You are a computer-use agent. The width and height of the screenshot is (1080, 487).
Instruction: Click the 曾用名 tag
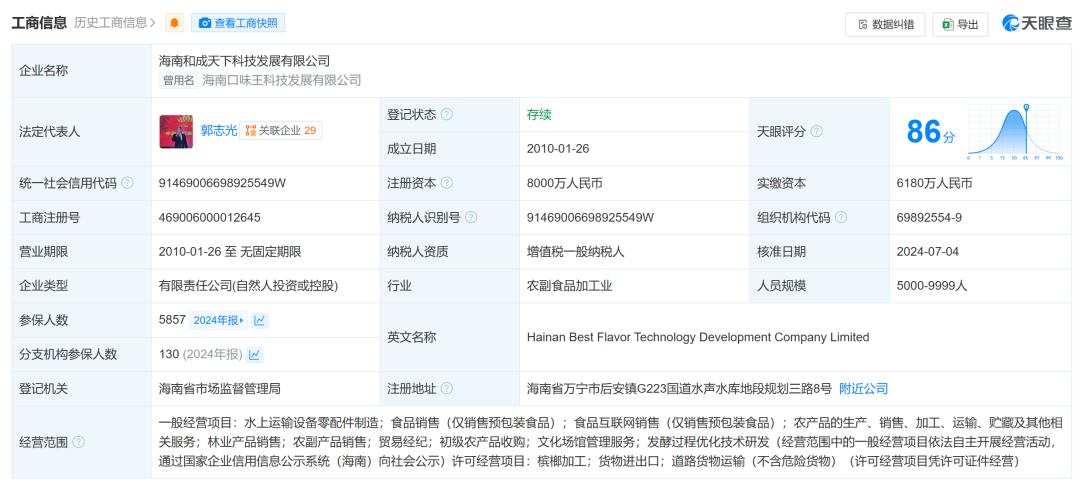(x=179, y=80)
